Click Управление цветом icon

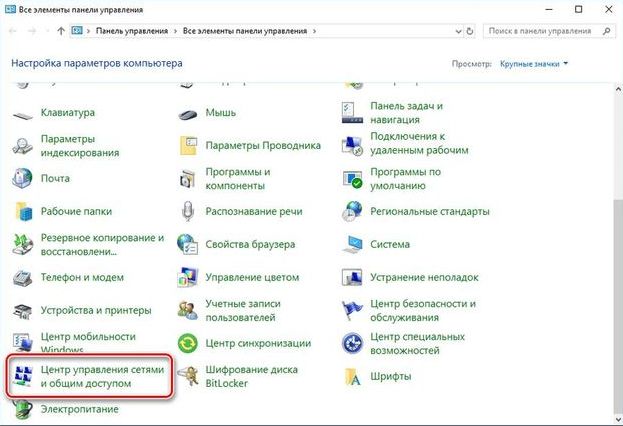[x=188, y=277]
